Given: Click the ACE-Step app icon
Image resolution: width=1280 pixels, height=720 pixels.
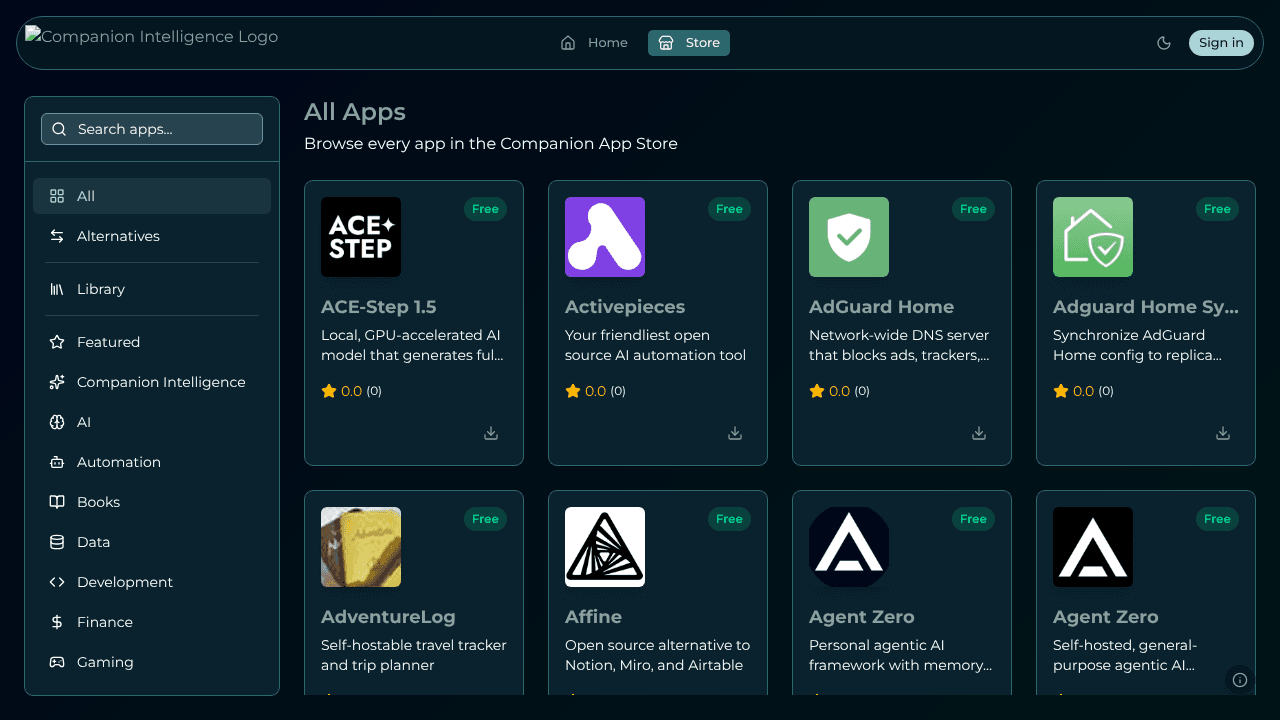Looking at the screenshot, I should 361,237.
